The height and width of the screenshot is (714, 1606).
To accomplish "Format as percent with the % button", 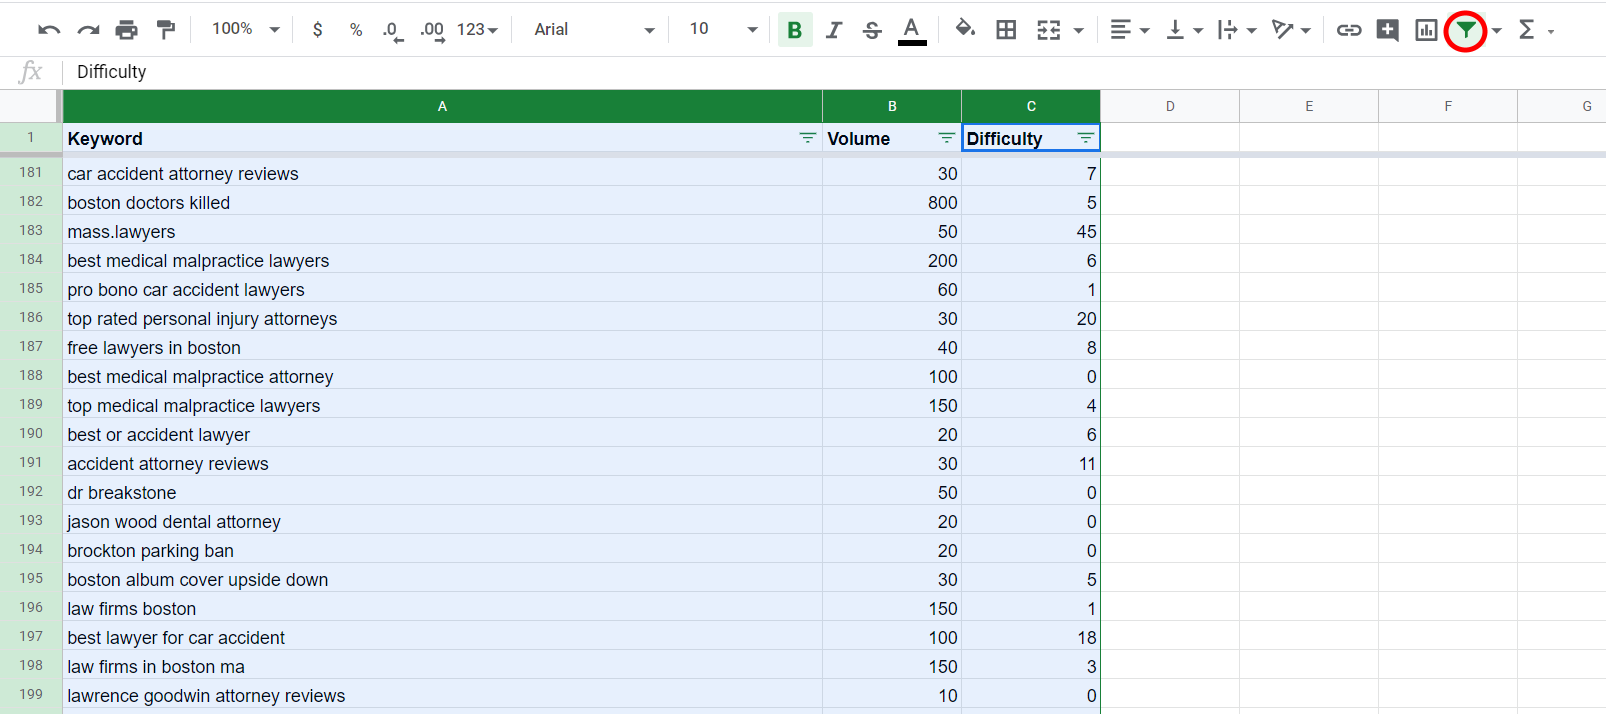I will tap(355, 30).
